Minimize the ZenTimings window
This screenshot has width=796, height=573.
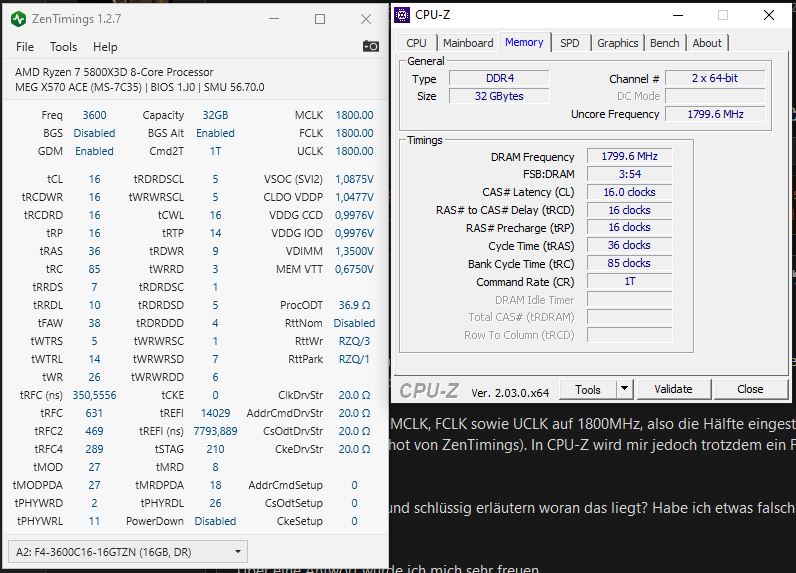(274, 19)
